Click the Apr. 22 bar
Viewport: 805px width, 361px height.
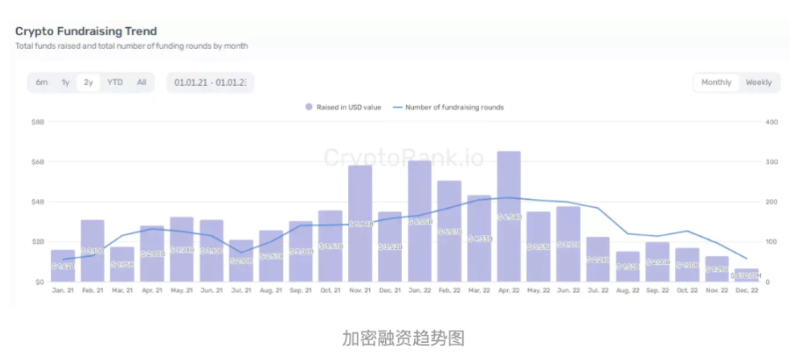click(509, 216)
